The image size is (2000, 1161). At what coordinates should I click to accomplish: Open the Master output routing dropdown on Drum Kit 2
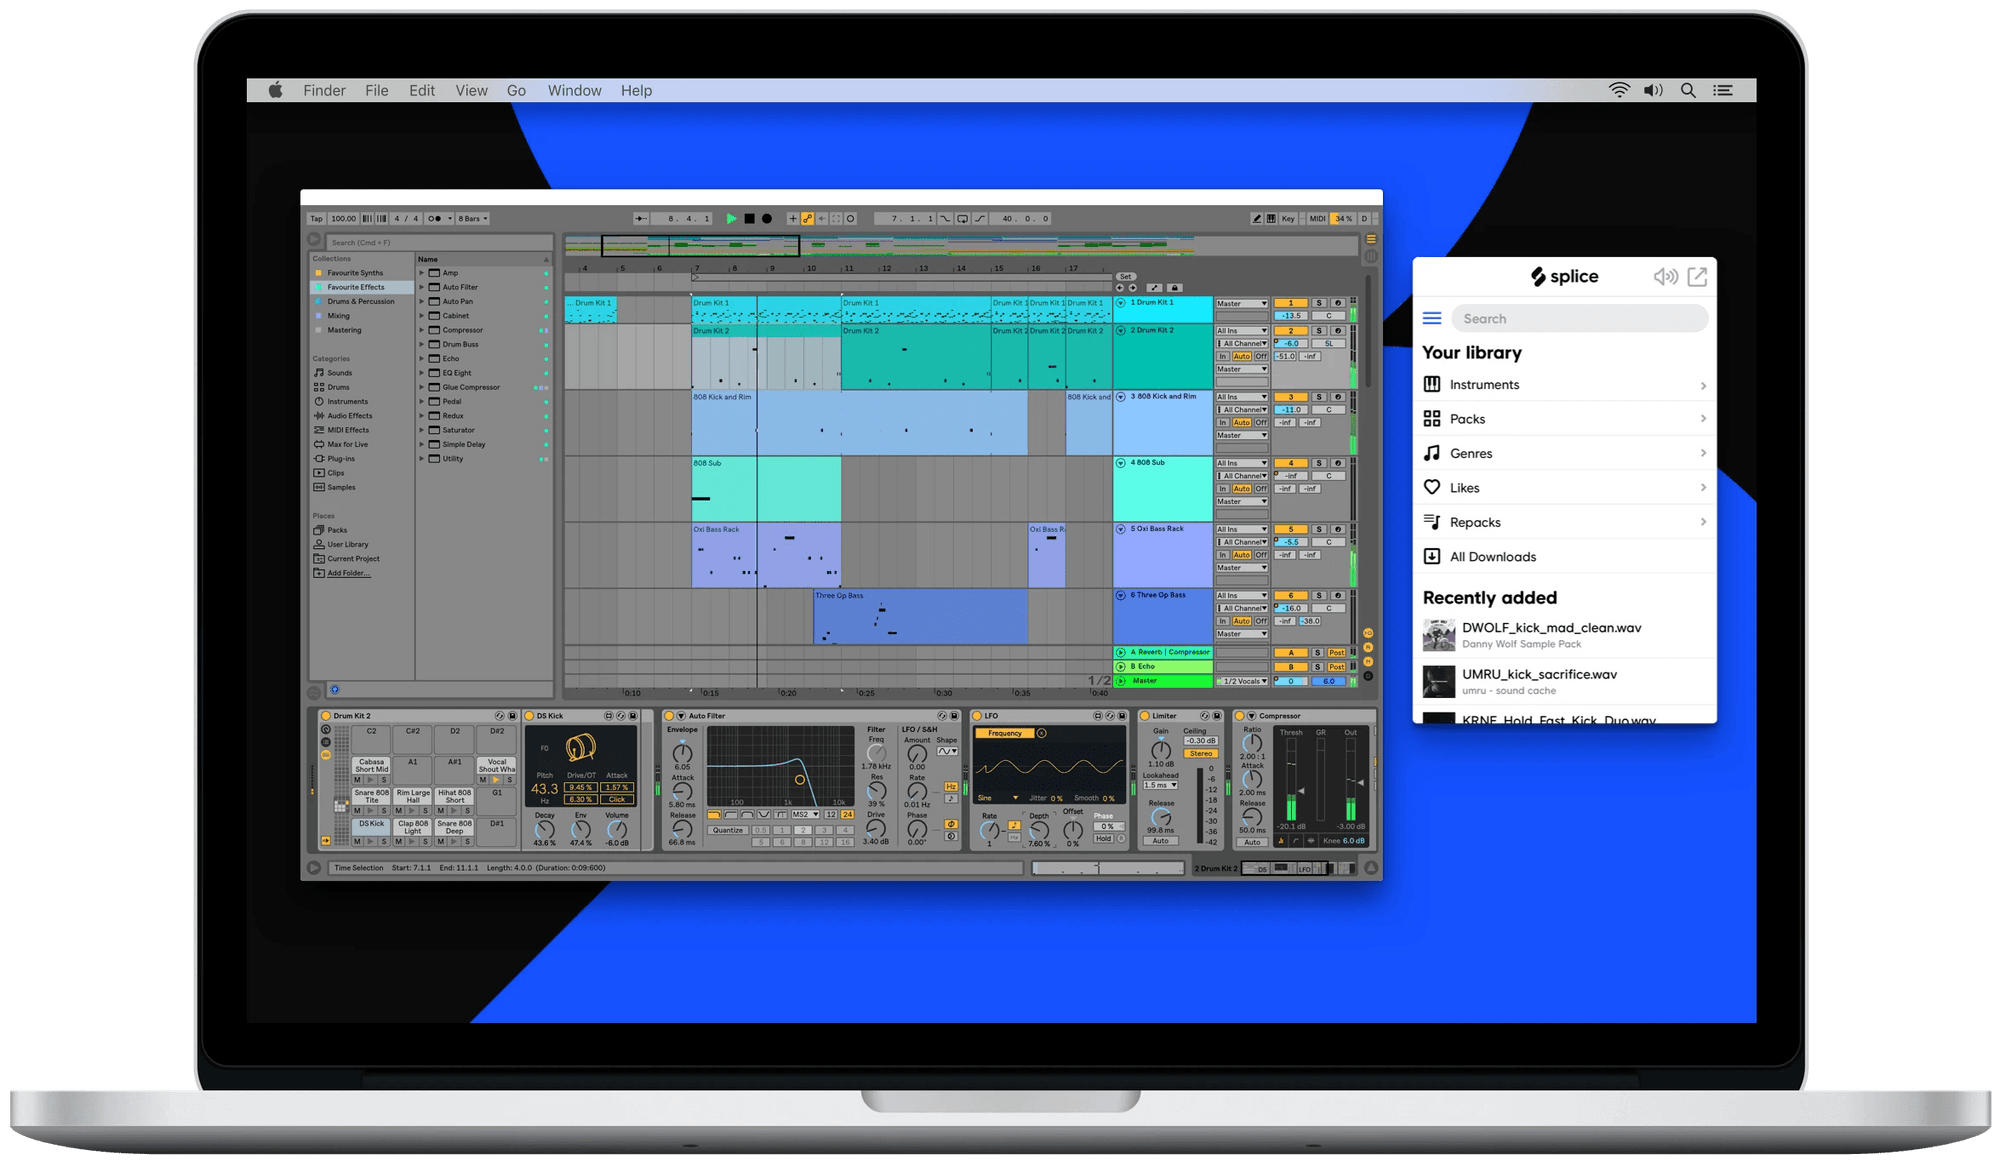pyautogui.click(x=1242, y=369)
